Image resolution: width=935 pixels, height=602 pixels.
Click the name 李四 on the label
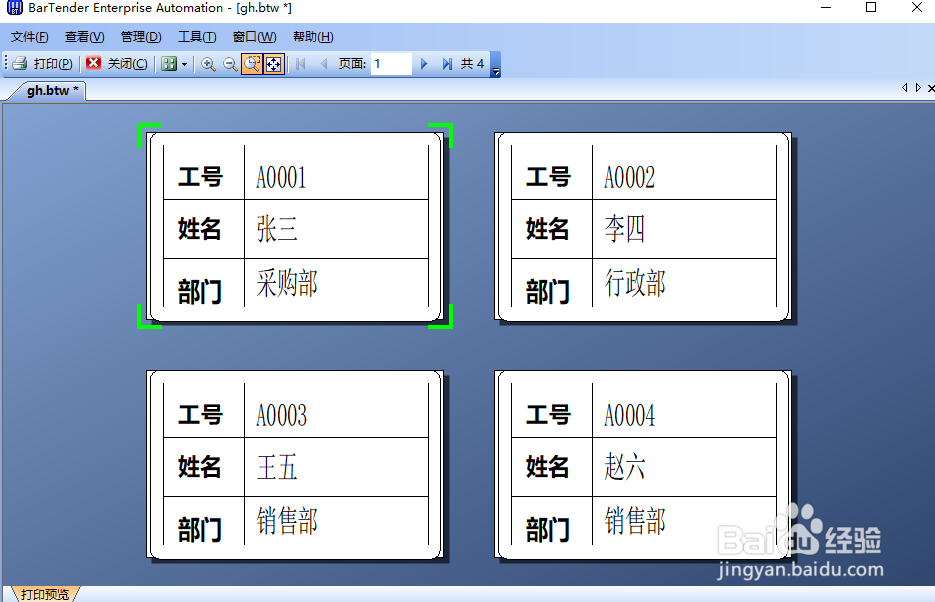pyautogui.click(x=624, y=229)
